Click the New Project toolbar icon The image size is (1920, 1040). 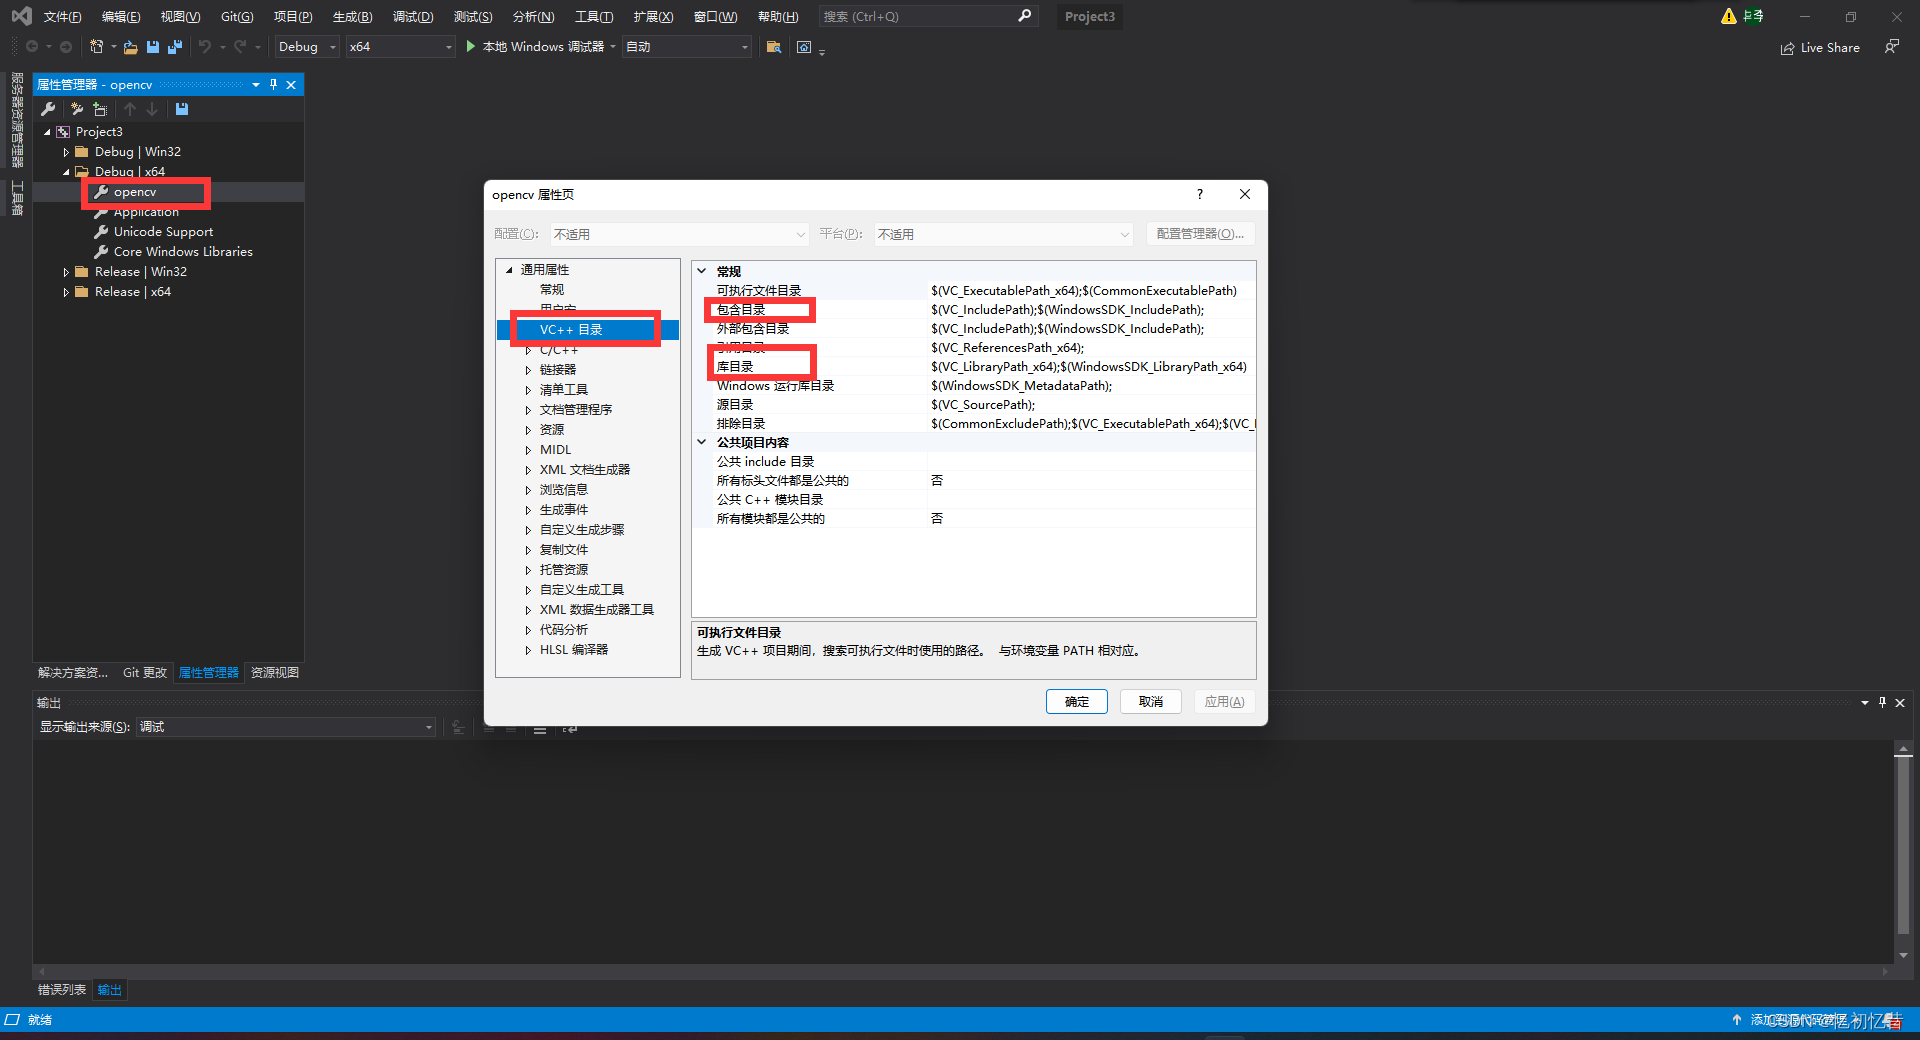click(x=96, y=47)
